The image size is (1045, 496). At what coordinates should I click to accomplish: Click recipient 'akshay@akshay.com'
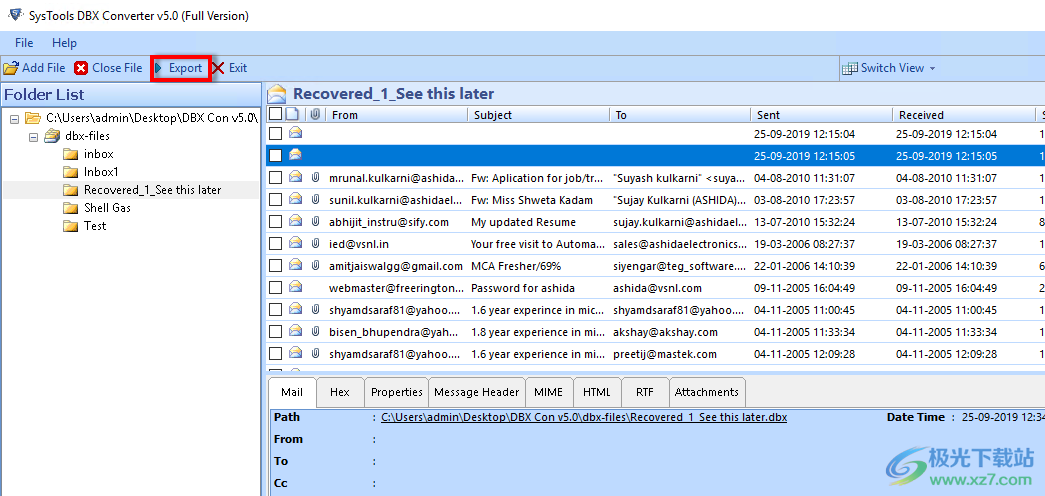[665, 332]
